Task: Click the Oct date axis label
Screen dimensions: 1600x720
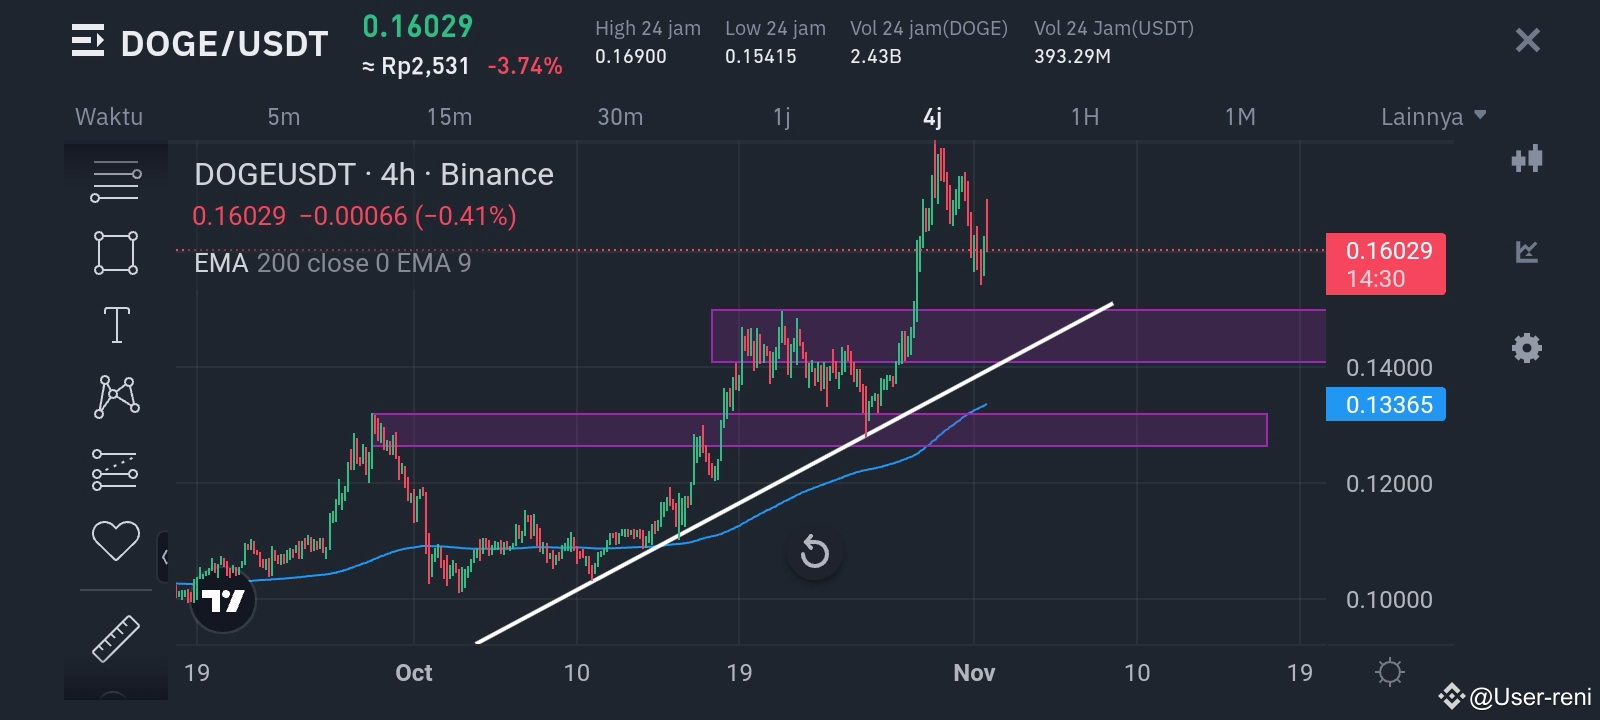Action: tap(414, 673)
